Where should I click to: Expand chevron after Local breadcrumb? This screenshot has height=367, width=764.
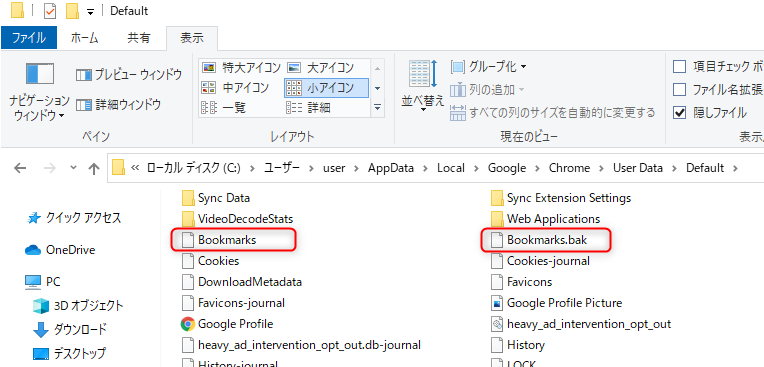(x=476, y=168)
